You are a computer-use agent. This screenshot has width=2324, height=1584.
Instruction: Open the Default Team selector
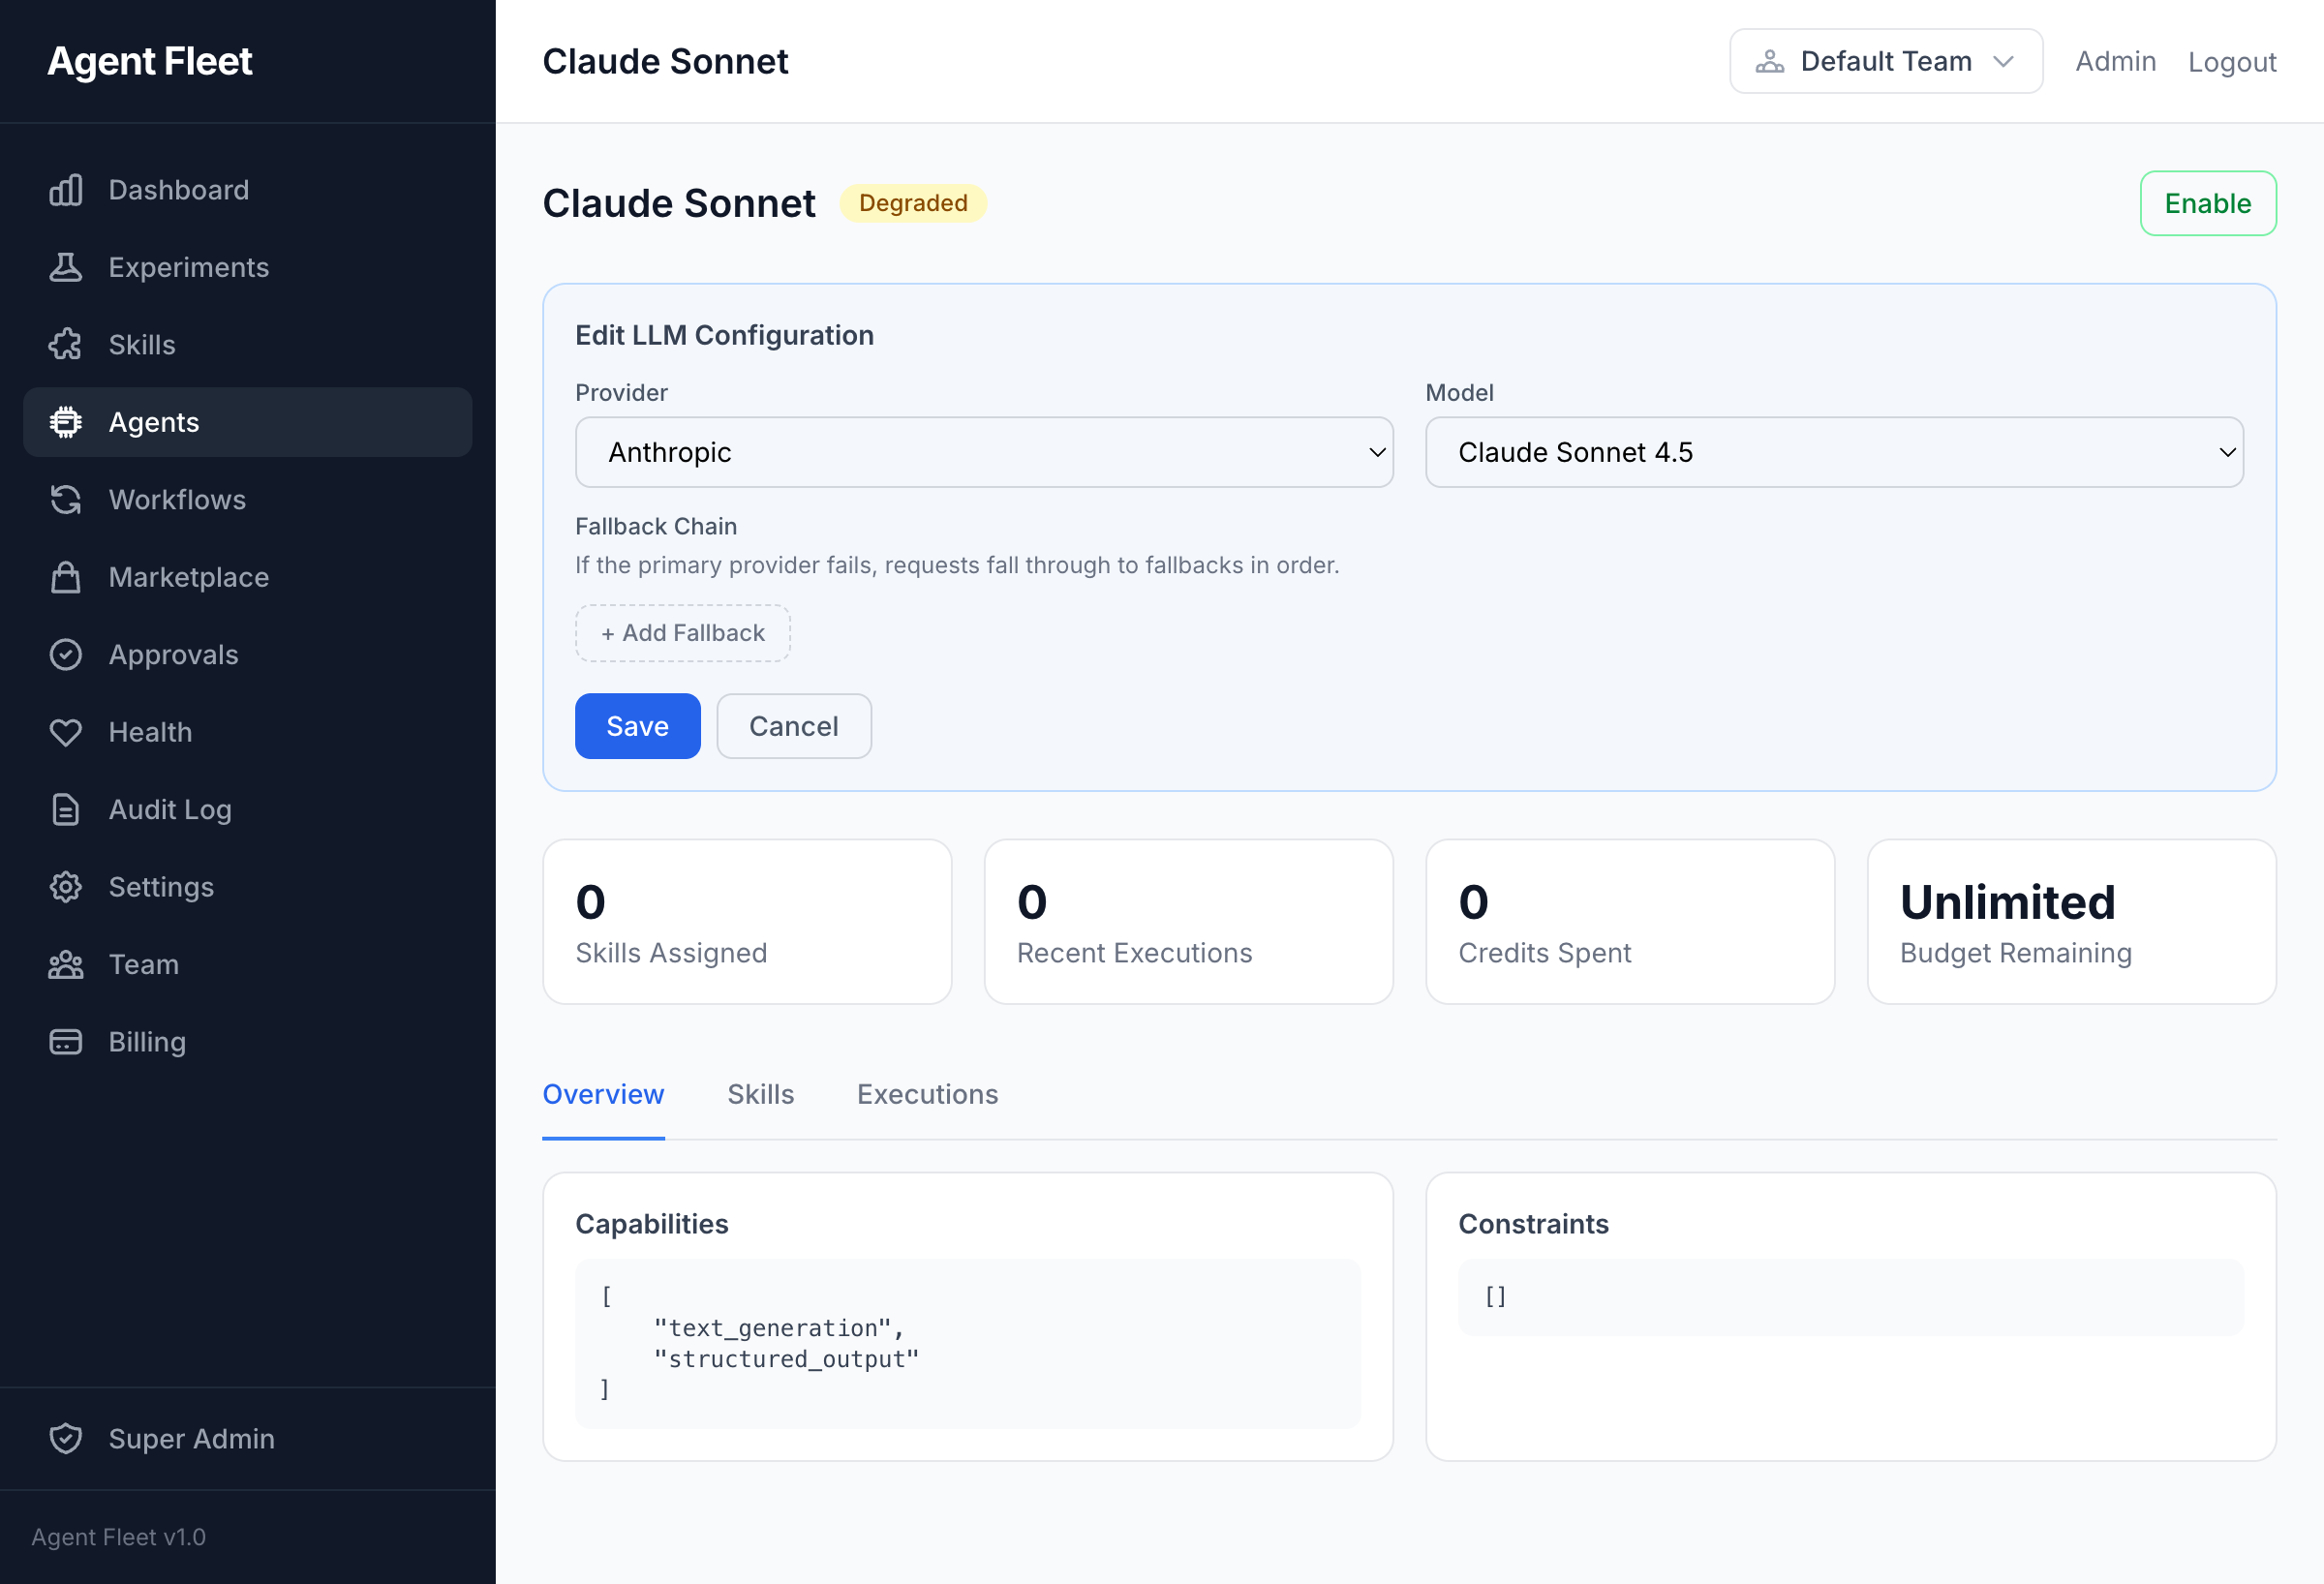tap(1885, 61)
